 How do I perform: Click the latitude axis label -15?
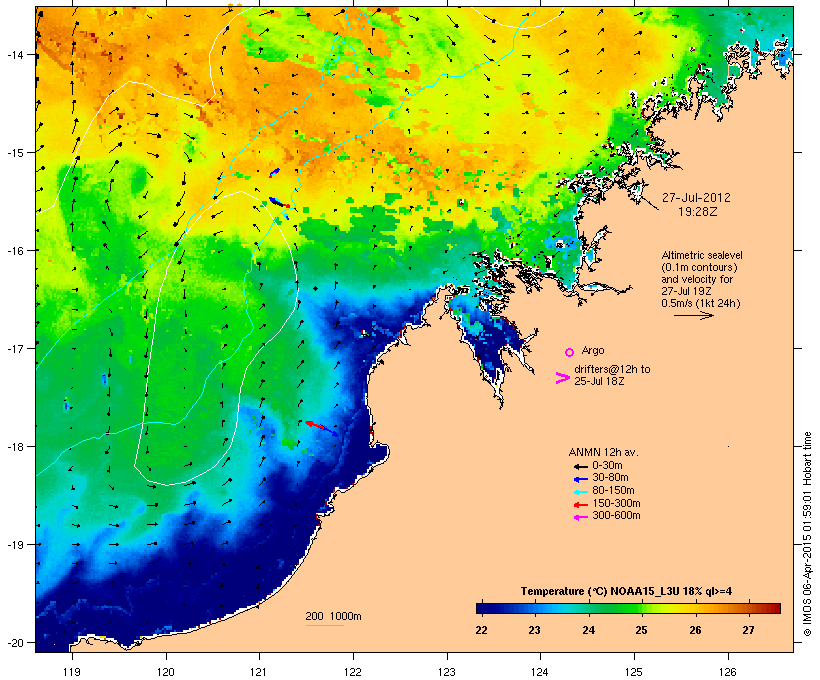point(14,153)
